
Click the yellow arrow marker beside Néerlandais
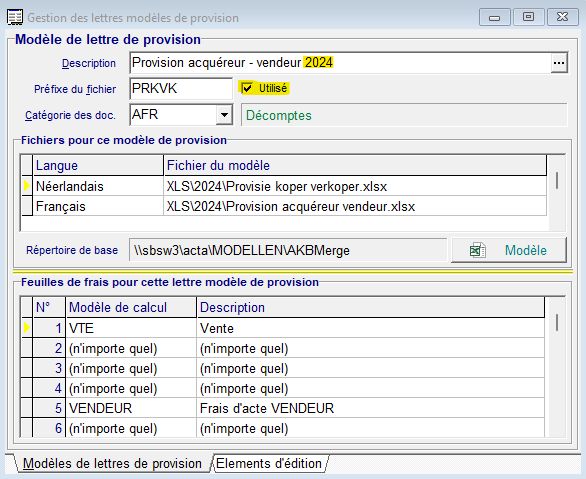coord(27,186)
